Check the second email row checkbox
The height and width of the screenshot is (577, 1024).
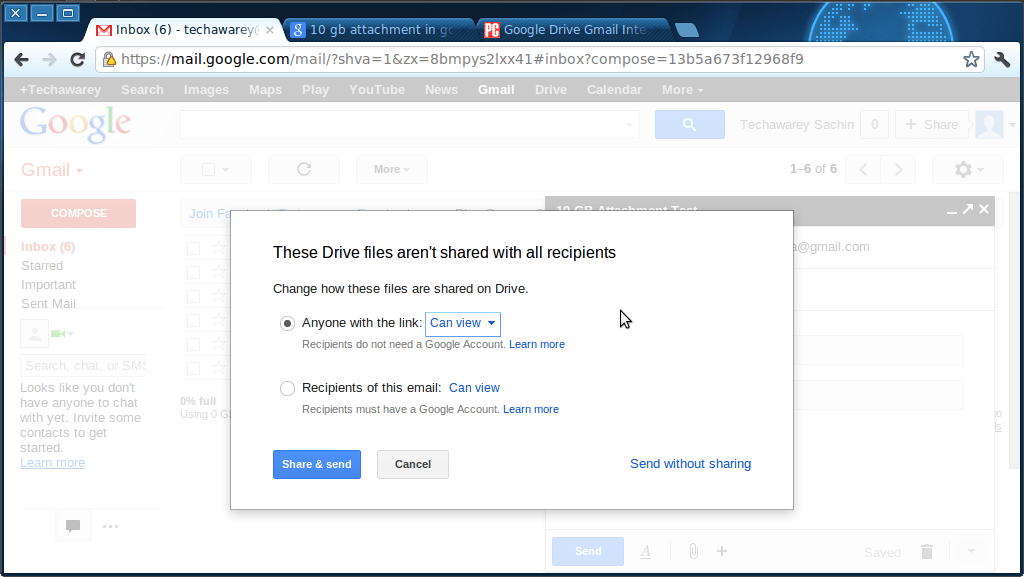click(x=193, y=272)
